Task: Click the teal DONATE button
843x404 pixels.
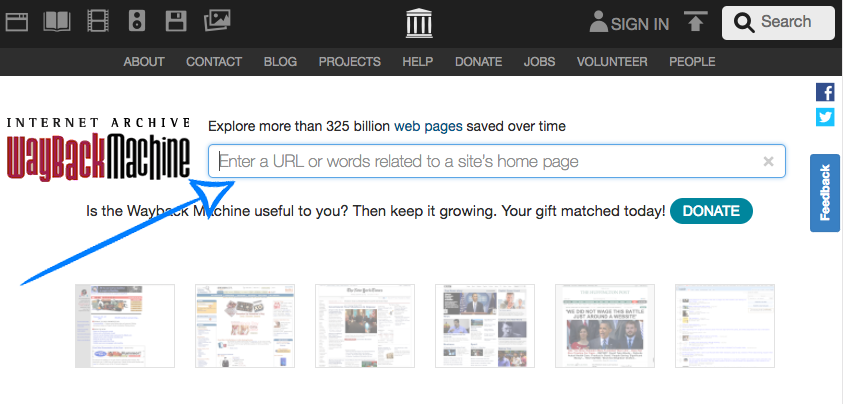Action: [x=711, y=211]
